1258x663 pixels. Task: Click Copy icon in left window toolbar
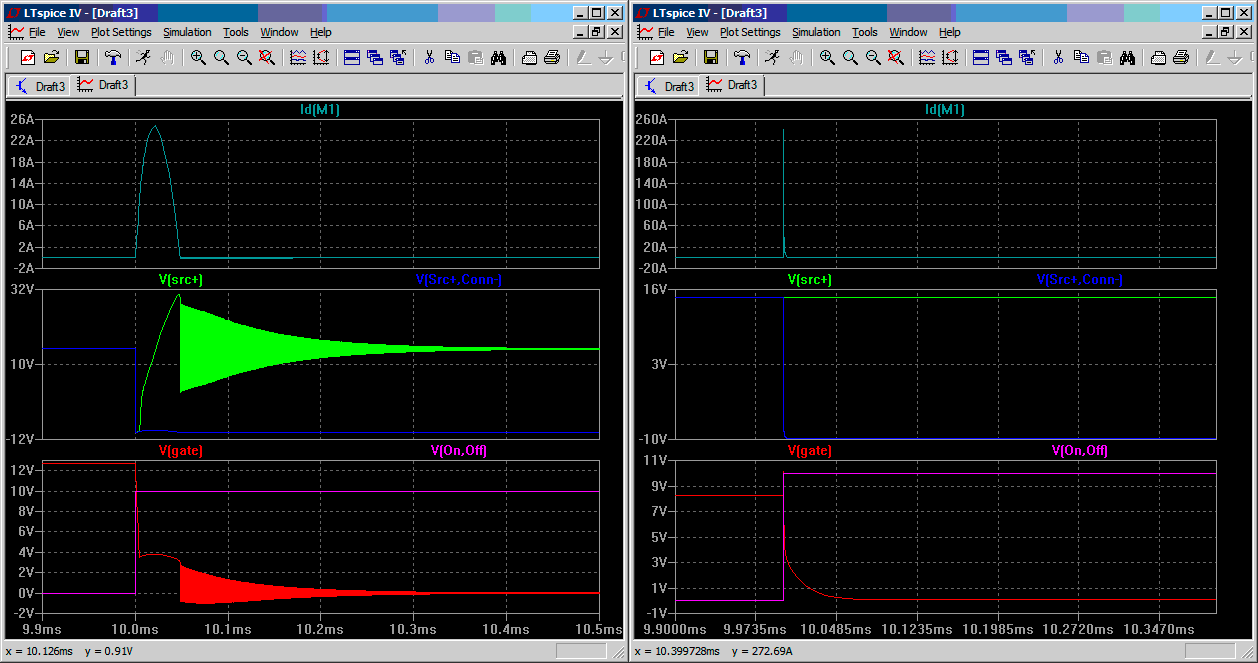[x=451, y=57]
